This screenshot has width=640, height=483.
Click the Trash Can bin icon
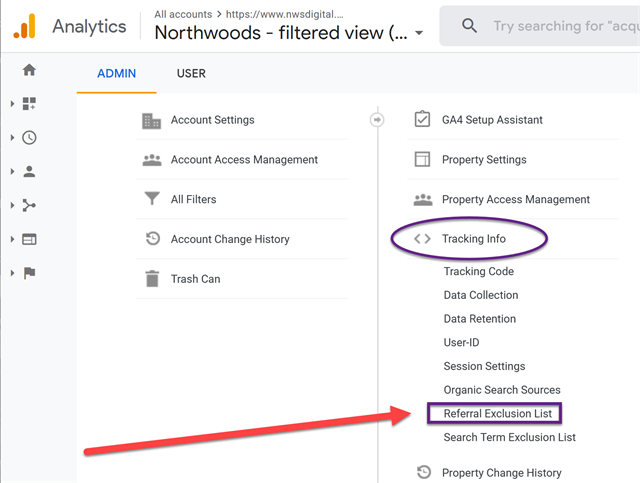tap(152, 278)
